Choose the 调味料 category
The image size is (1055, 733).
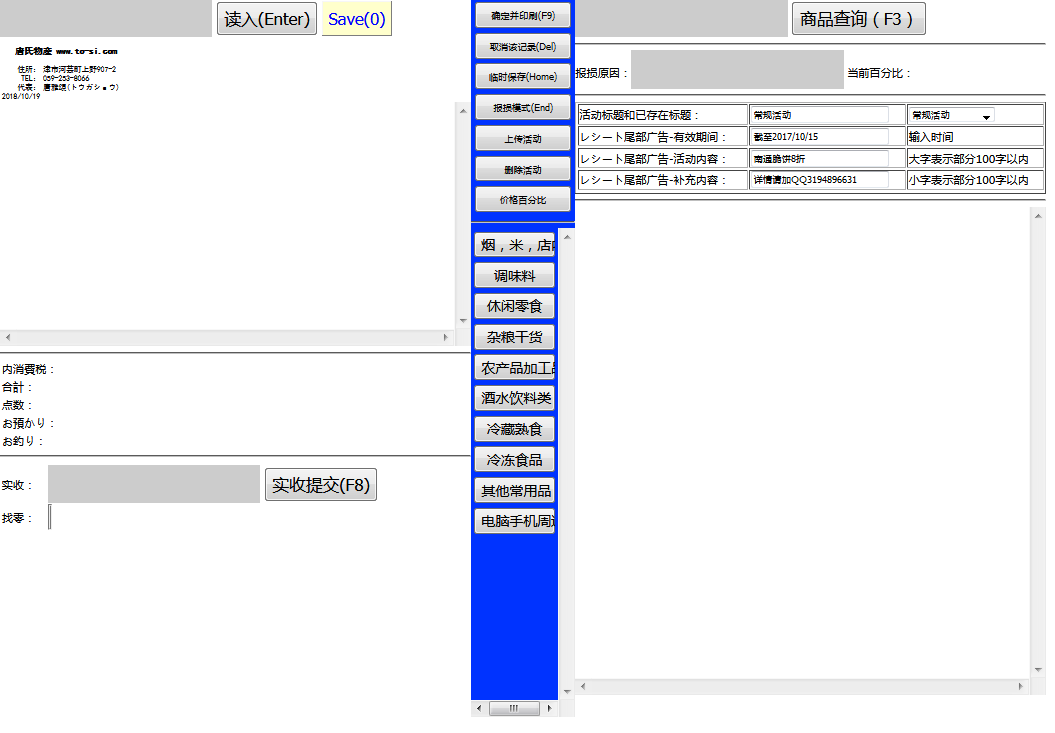tap(514, 276)
